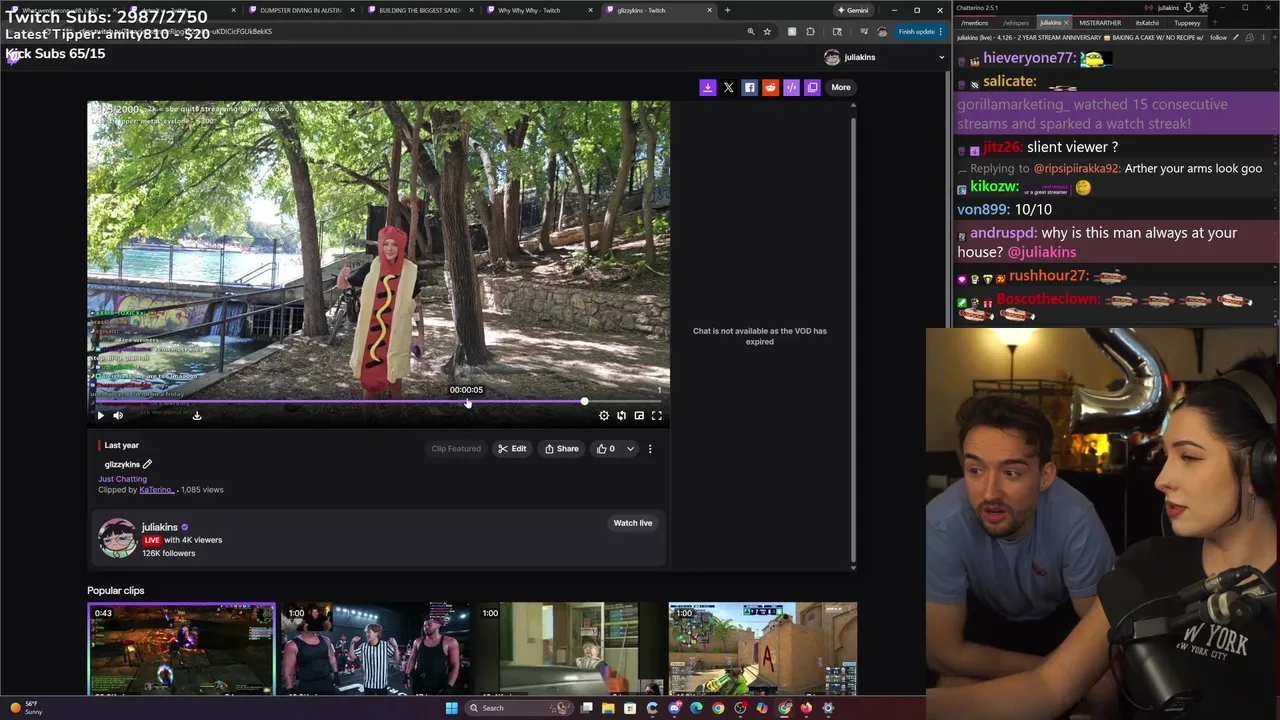The height and width of the screenshot is (720, 1280).
Task: Click the juliakins channel avatar
Action: click(x=117, y=538)
